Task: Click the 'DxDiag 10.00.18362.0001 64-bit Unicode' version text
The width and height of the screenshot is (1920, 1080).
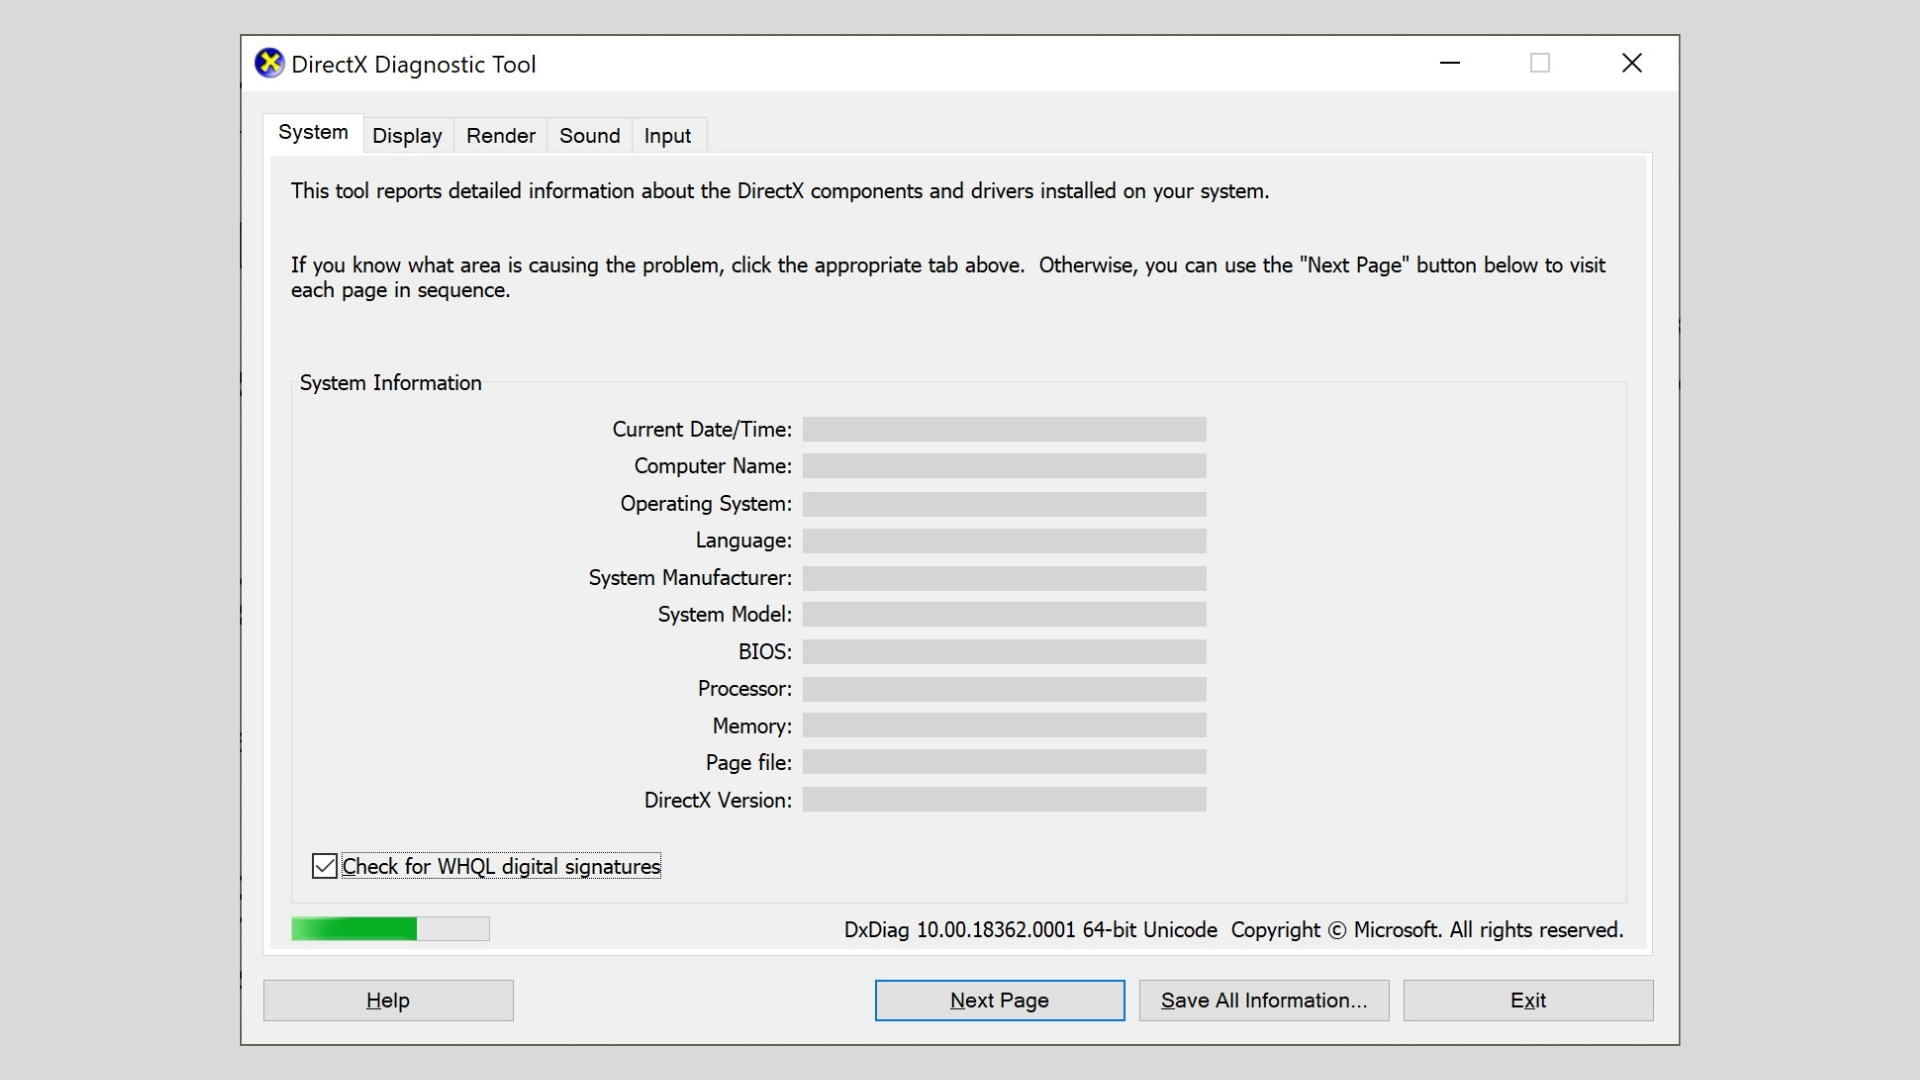Action: (1030, 930)
